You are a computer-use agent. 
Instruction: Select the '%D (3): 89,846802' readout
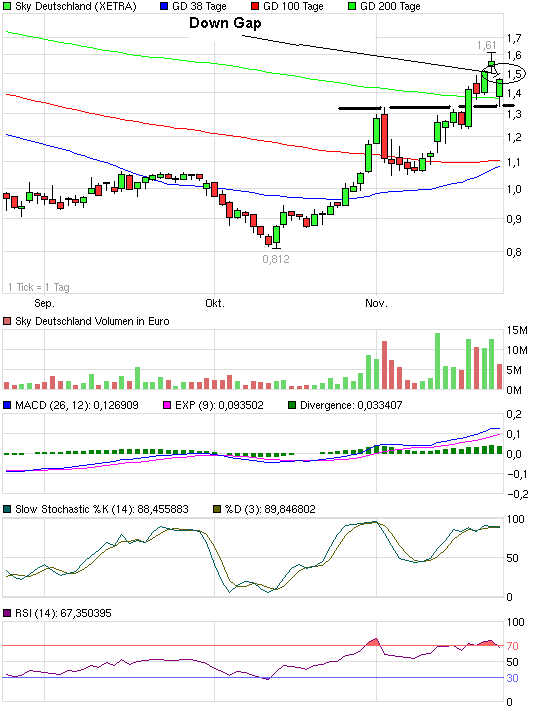pos(270,509)
